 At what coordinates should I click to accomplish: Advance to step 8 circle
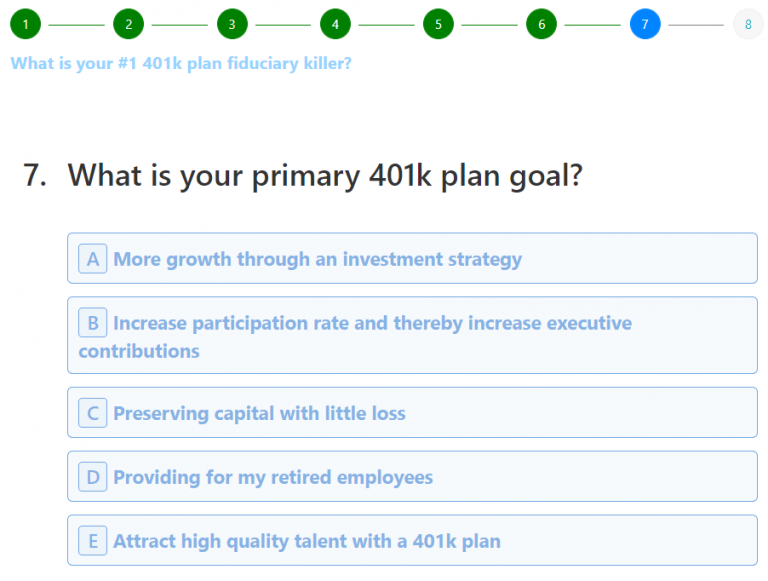tap(748, 24)
